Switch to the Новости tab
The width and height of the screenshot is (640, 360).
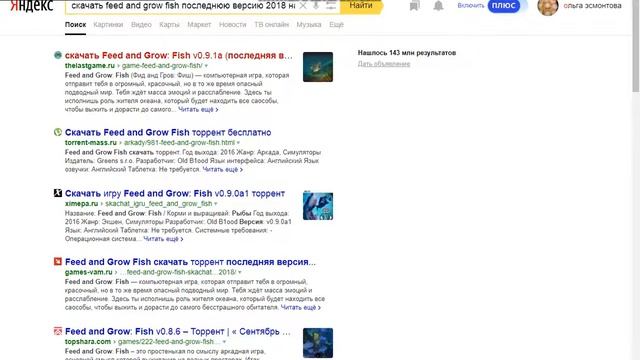point(233,24)
